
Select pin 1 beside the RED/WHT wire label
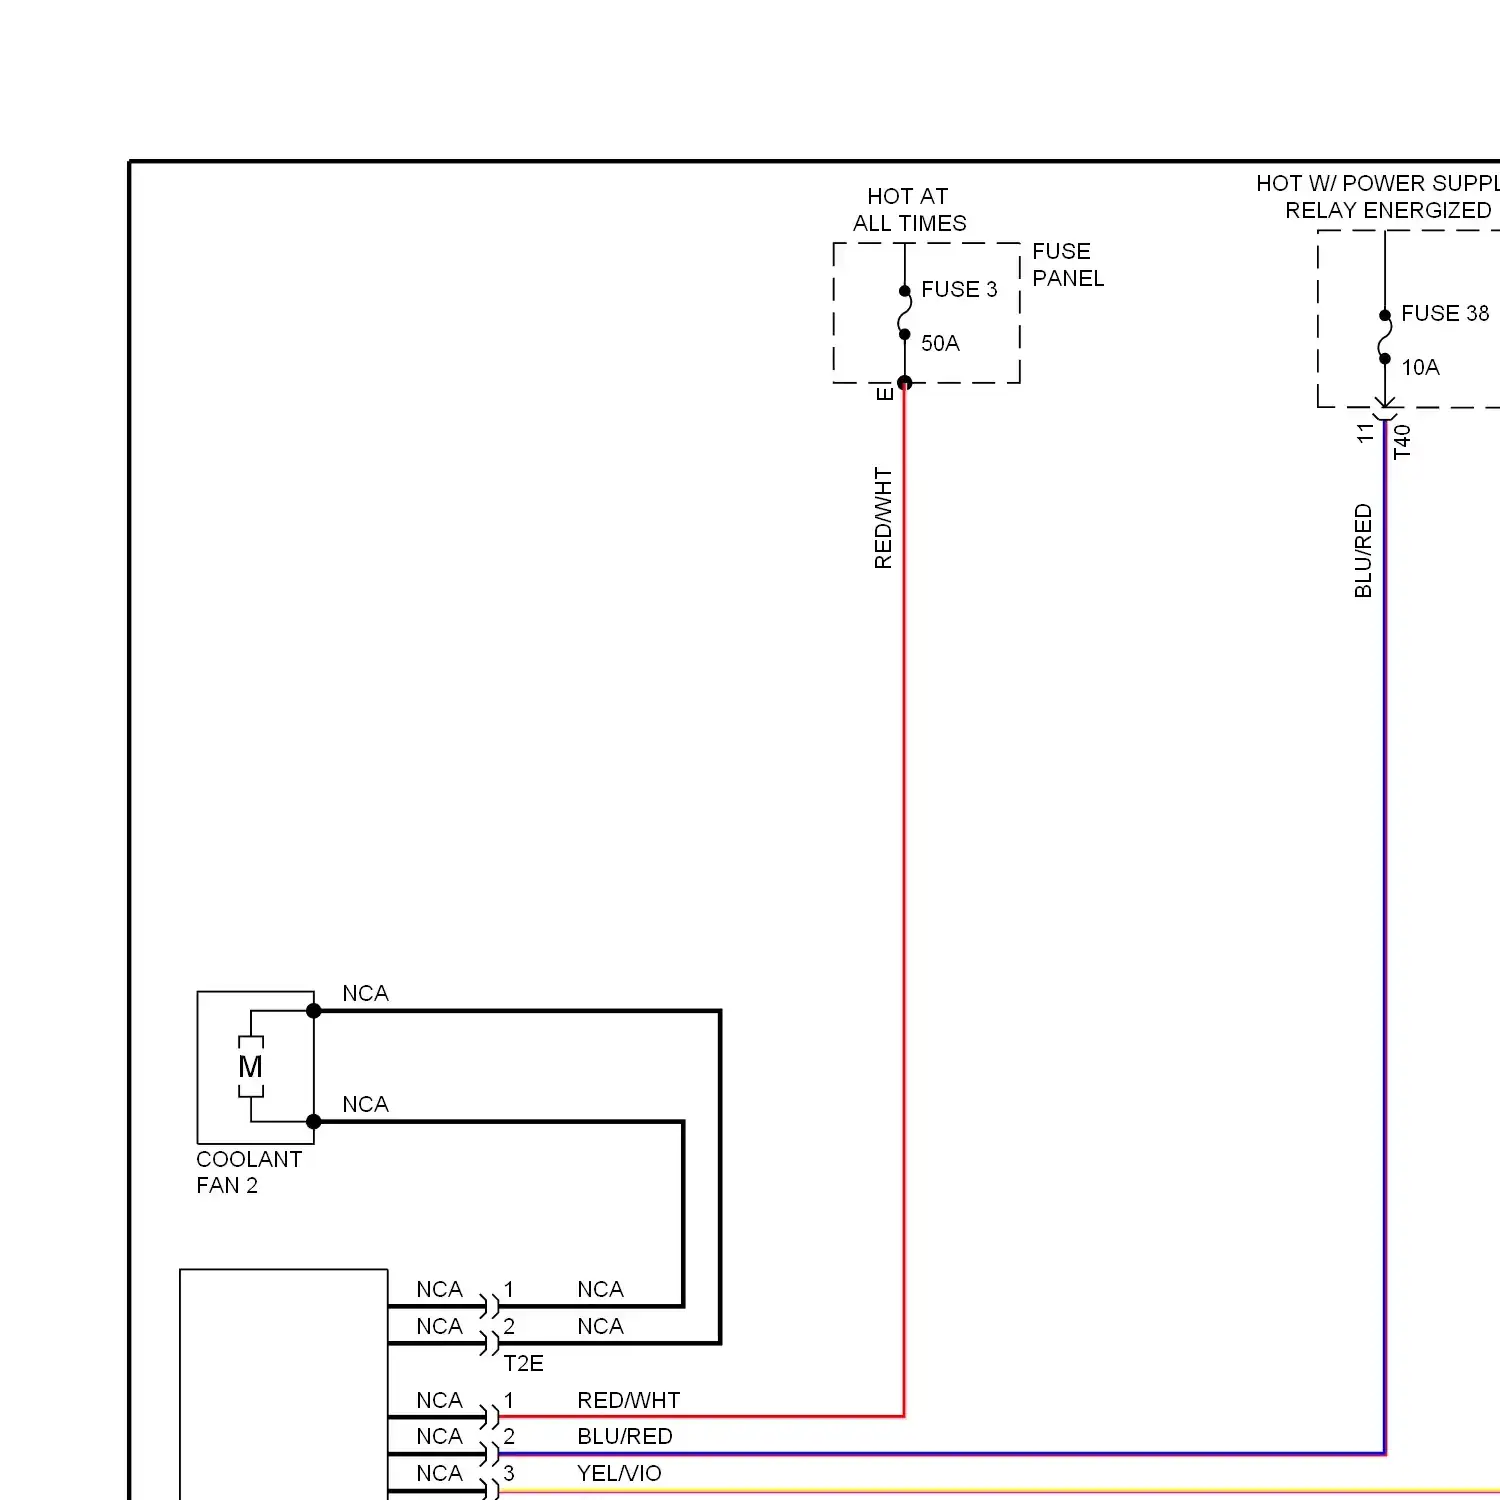(509, 1400)
